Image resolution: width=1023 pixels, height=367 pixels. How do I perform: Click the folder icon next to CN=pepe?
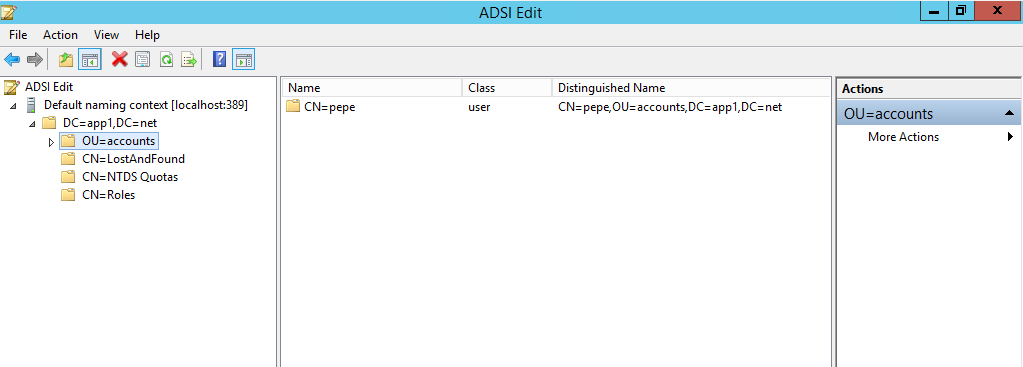coord(293,106)
